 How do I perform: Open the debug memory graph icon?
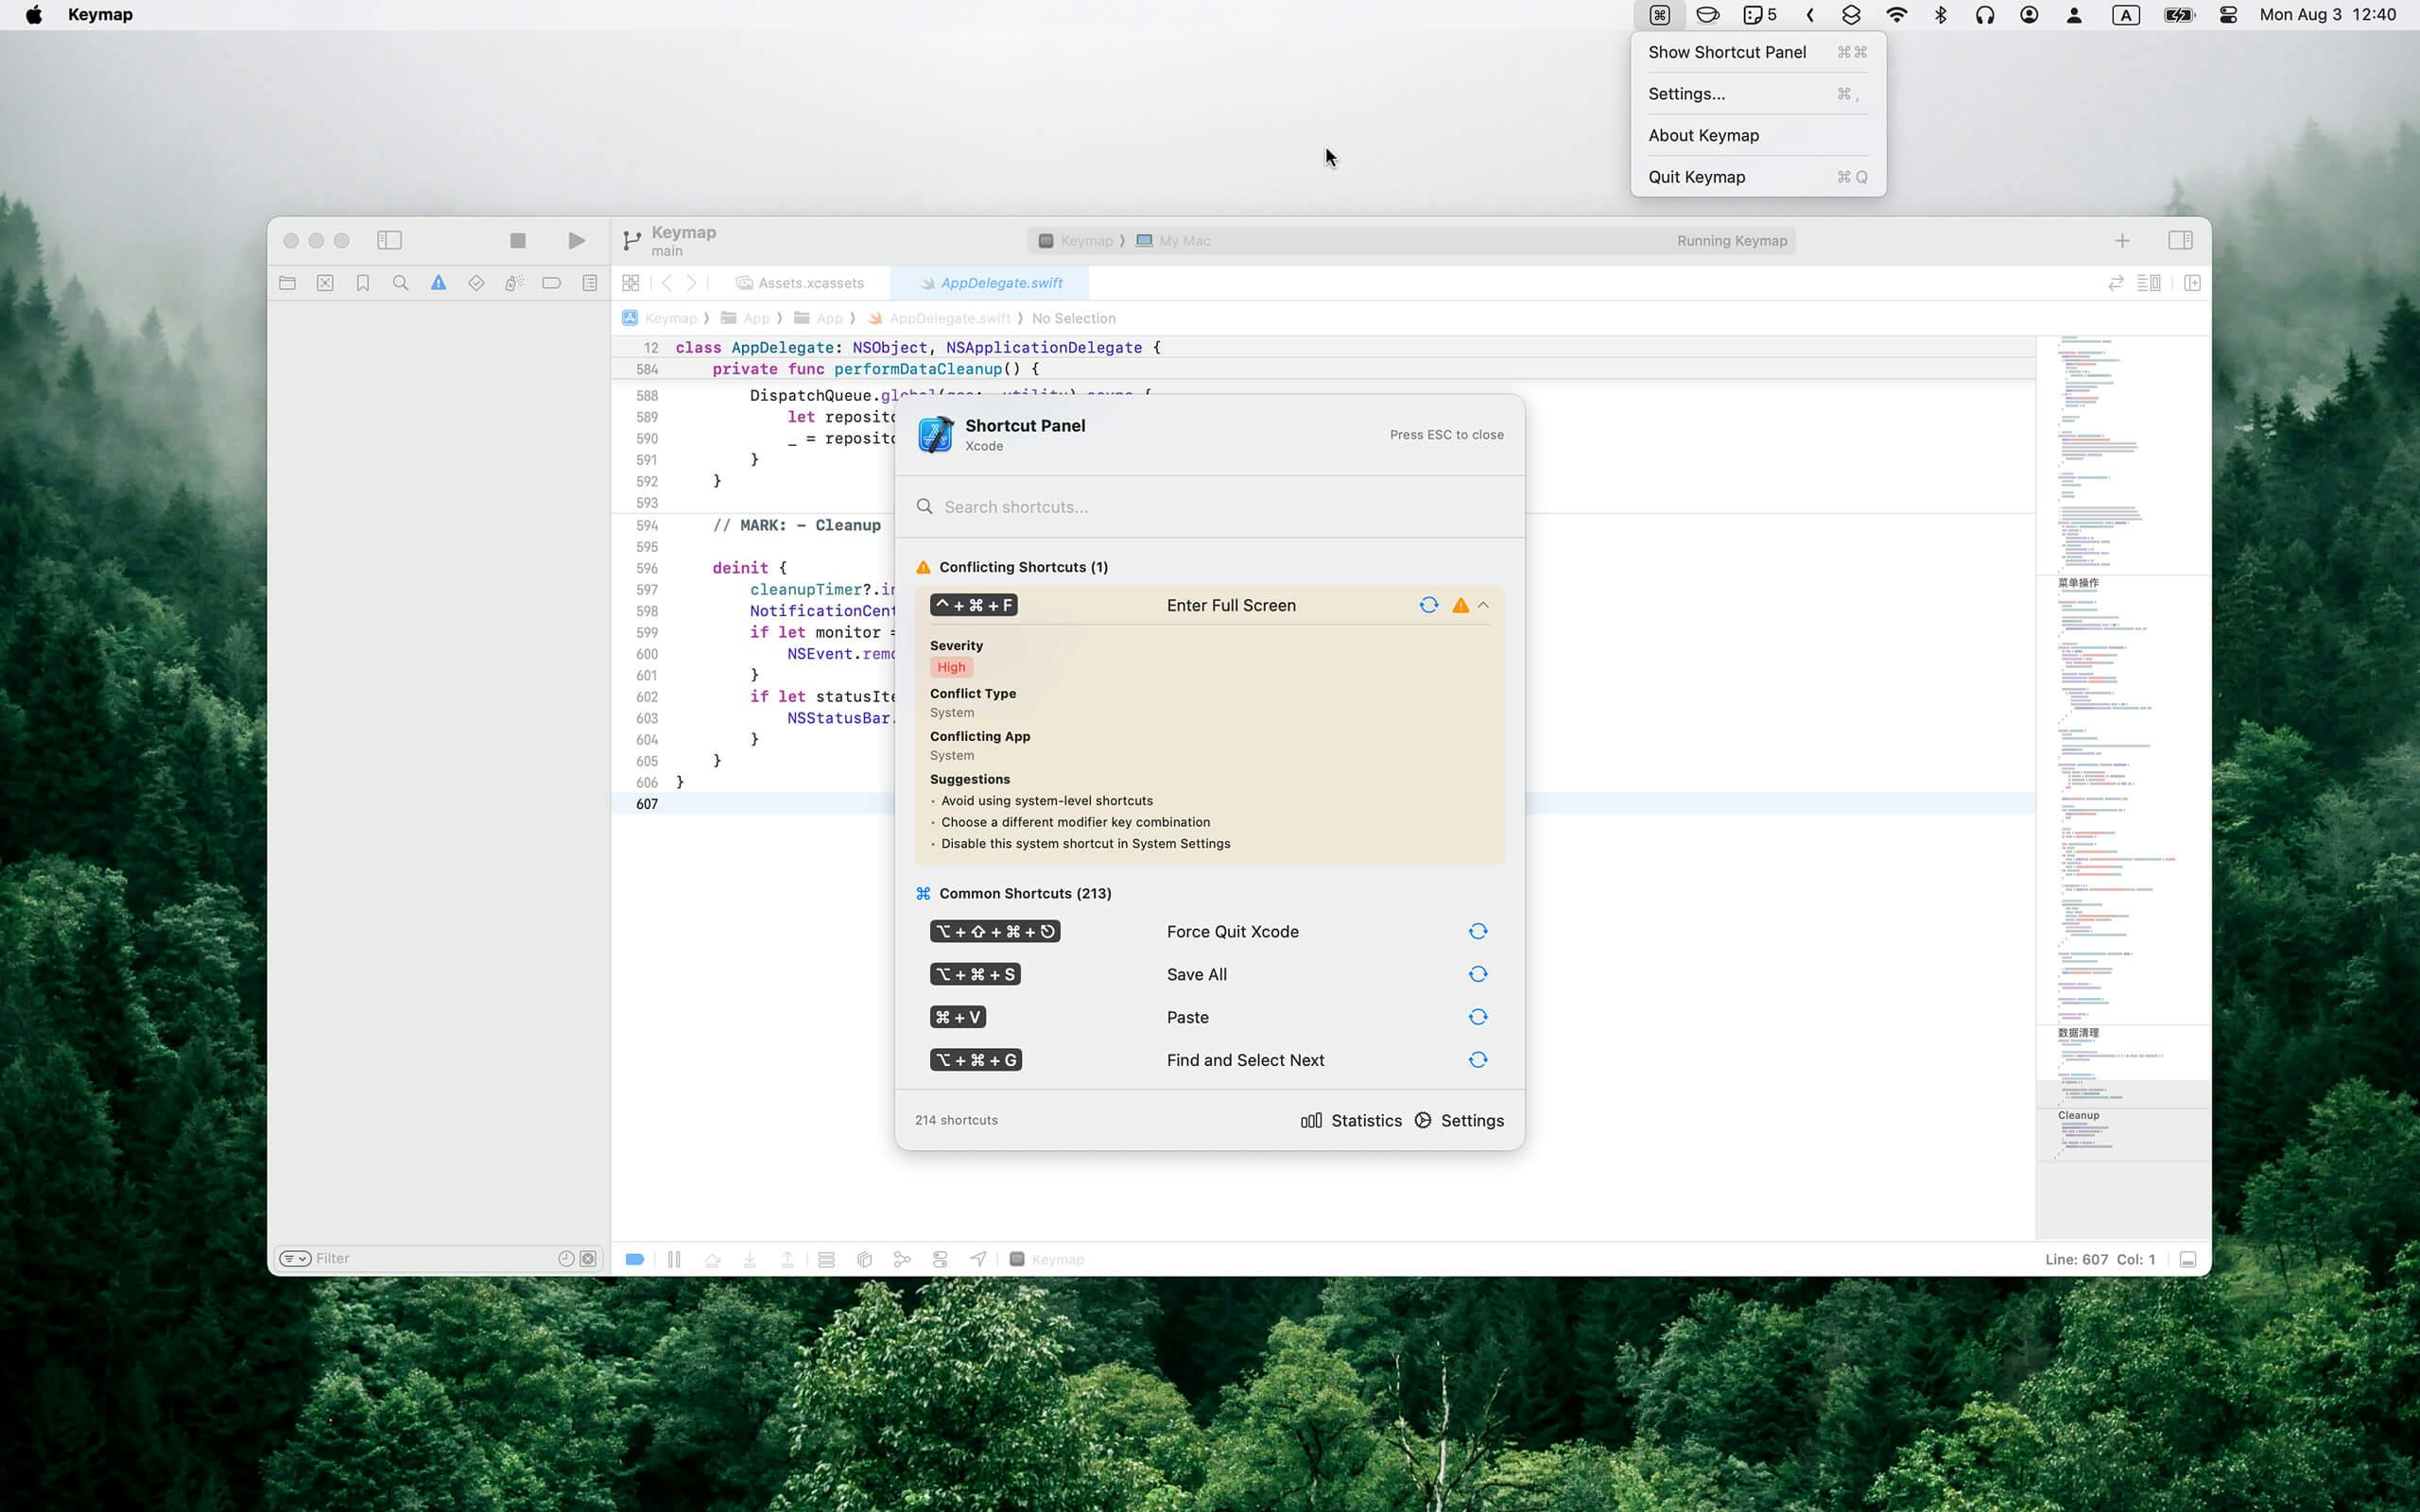click(902, 1259)
